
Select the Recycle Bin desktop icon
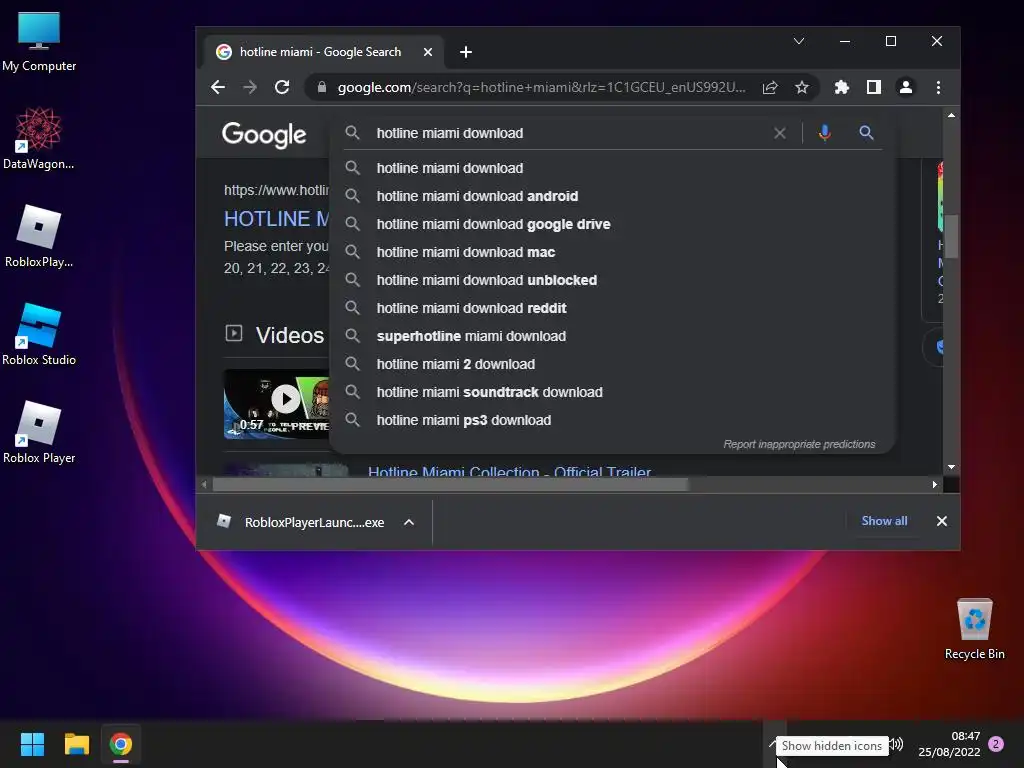(x=974, y=628)
